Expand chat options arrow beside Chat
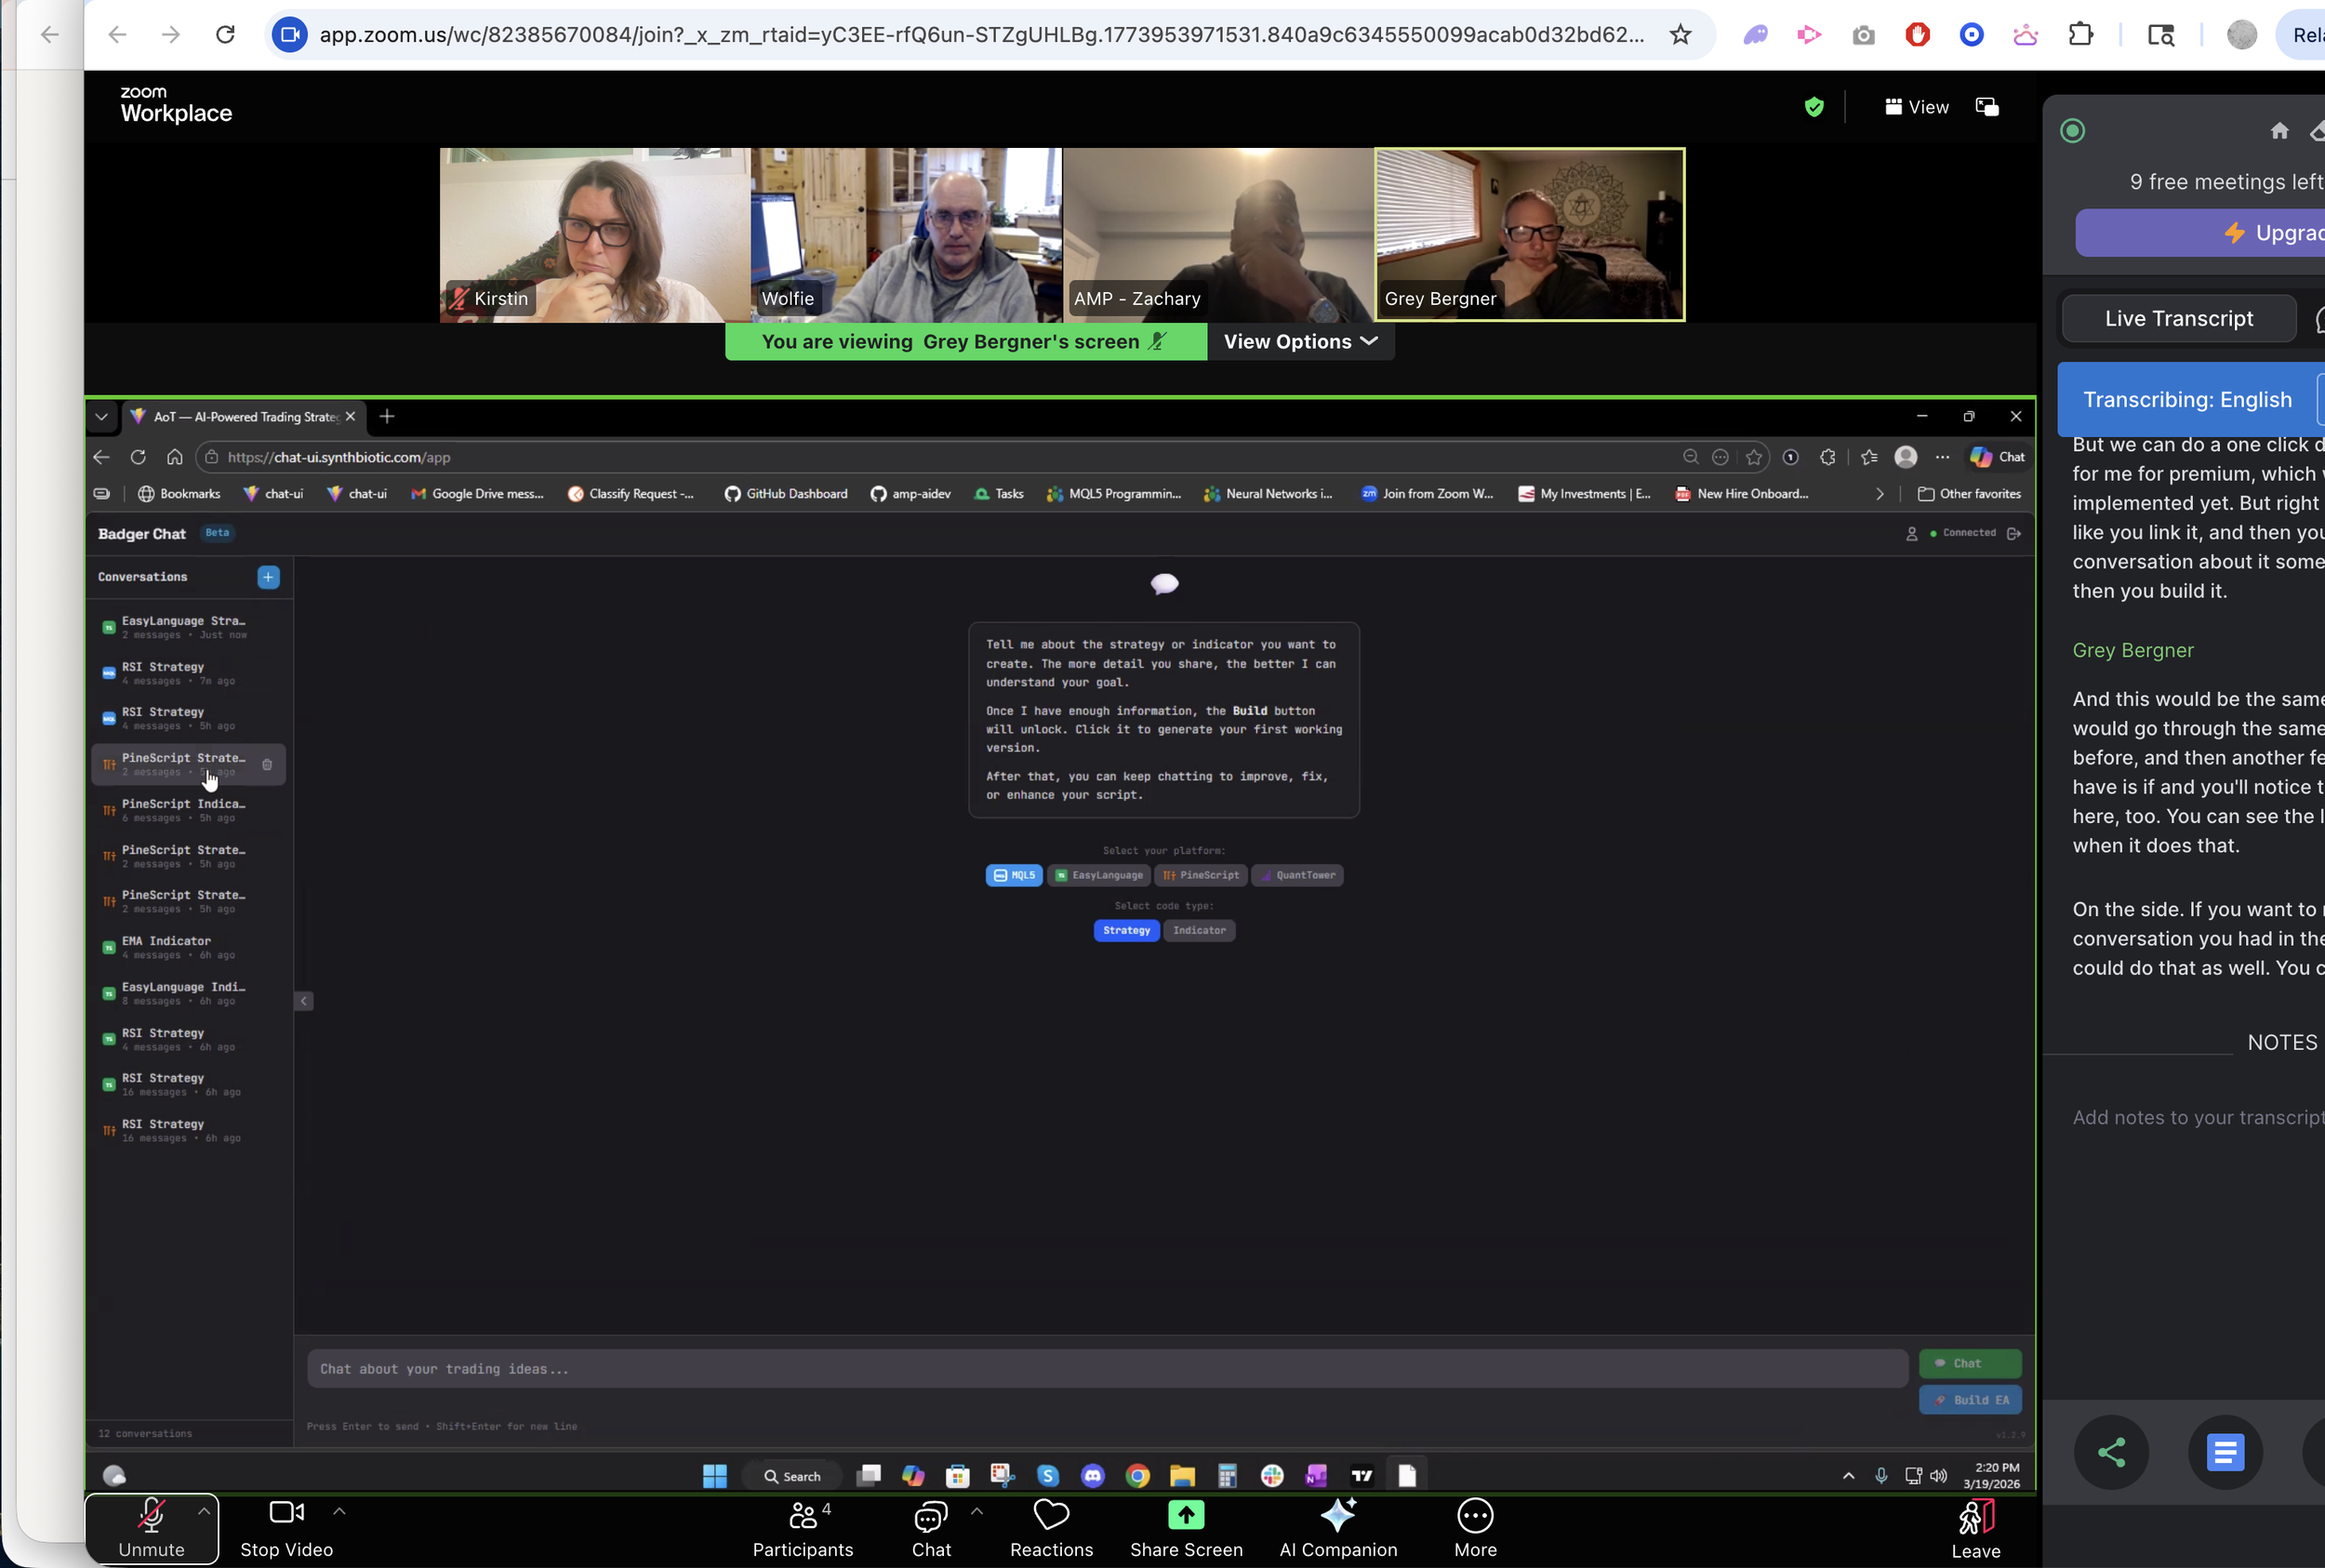The width and height of the screenshot is (2325, 1568). [977, 1511]
